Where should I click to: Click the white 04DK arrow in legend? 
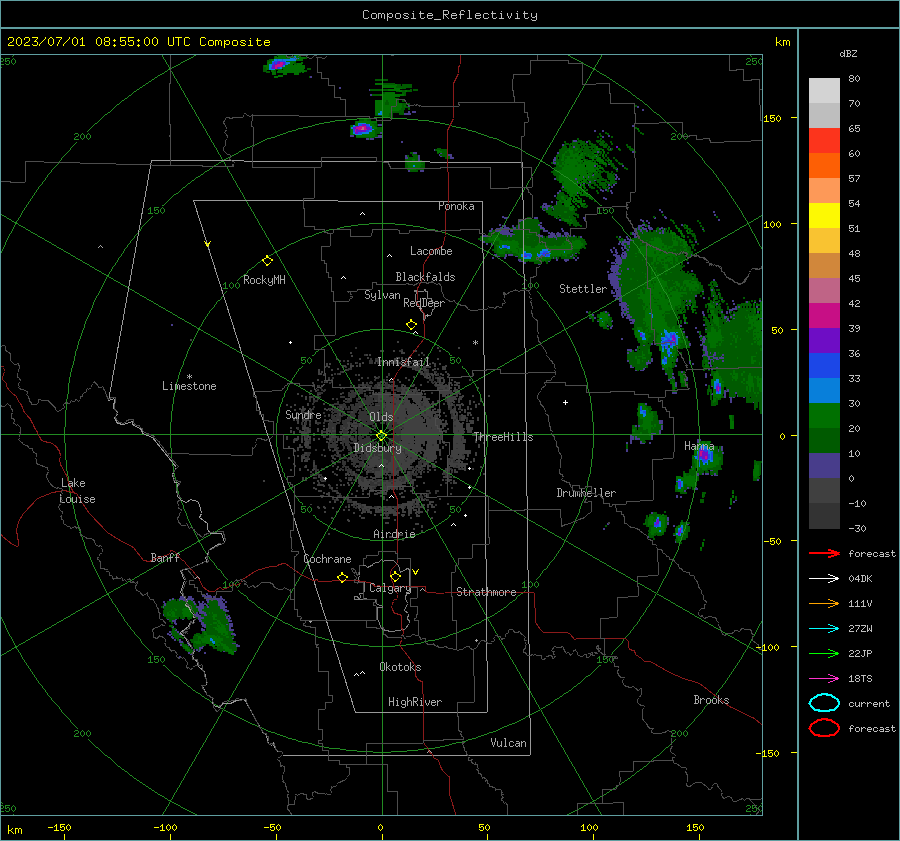point(824,579)
